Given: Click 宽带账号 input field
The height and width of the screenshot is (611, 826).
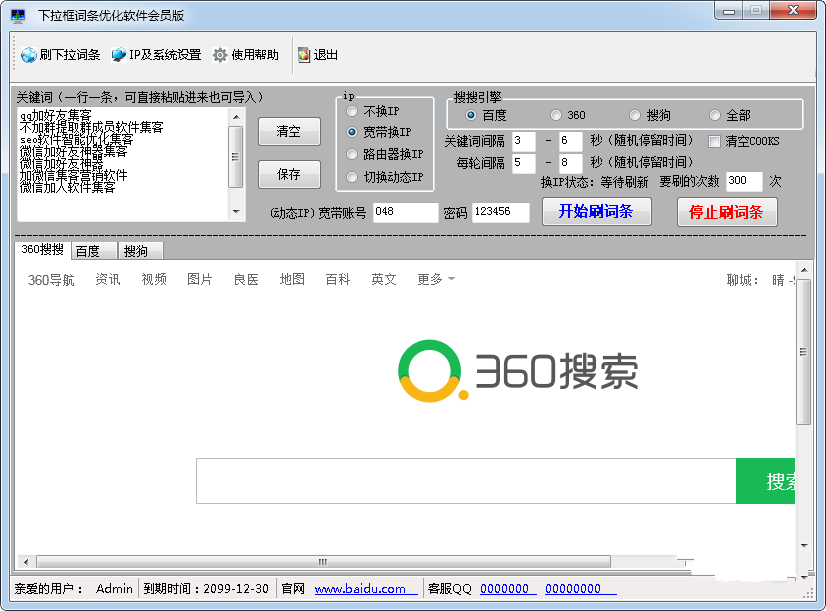Looking at the screenshot, I should pos(405,212).
